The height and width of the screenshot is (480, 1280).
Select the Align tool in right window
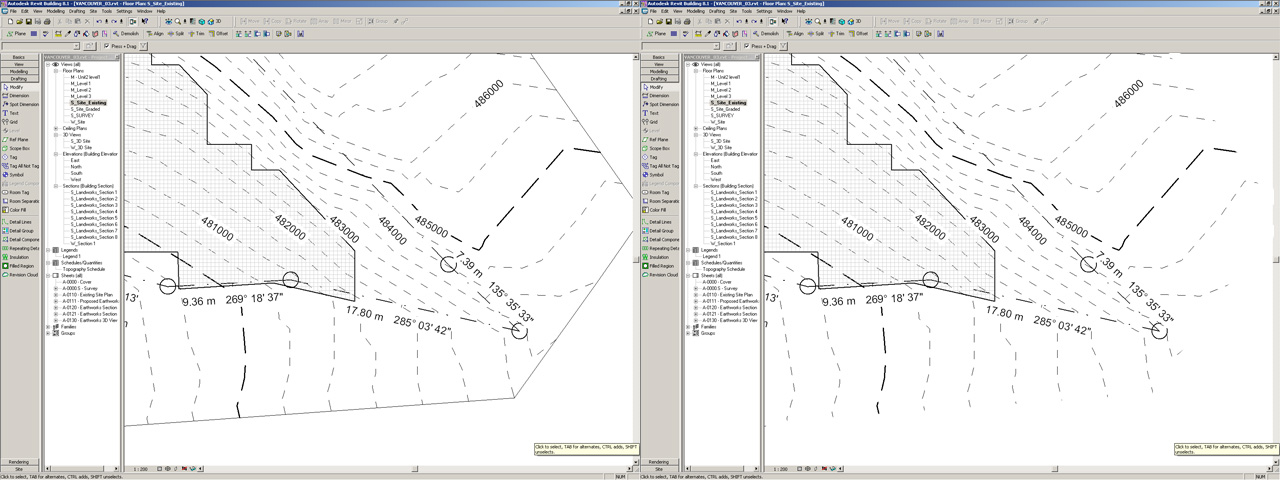[x=796, y=33]
